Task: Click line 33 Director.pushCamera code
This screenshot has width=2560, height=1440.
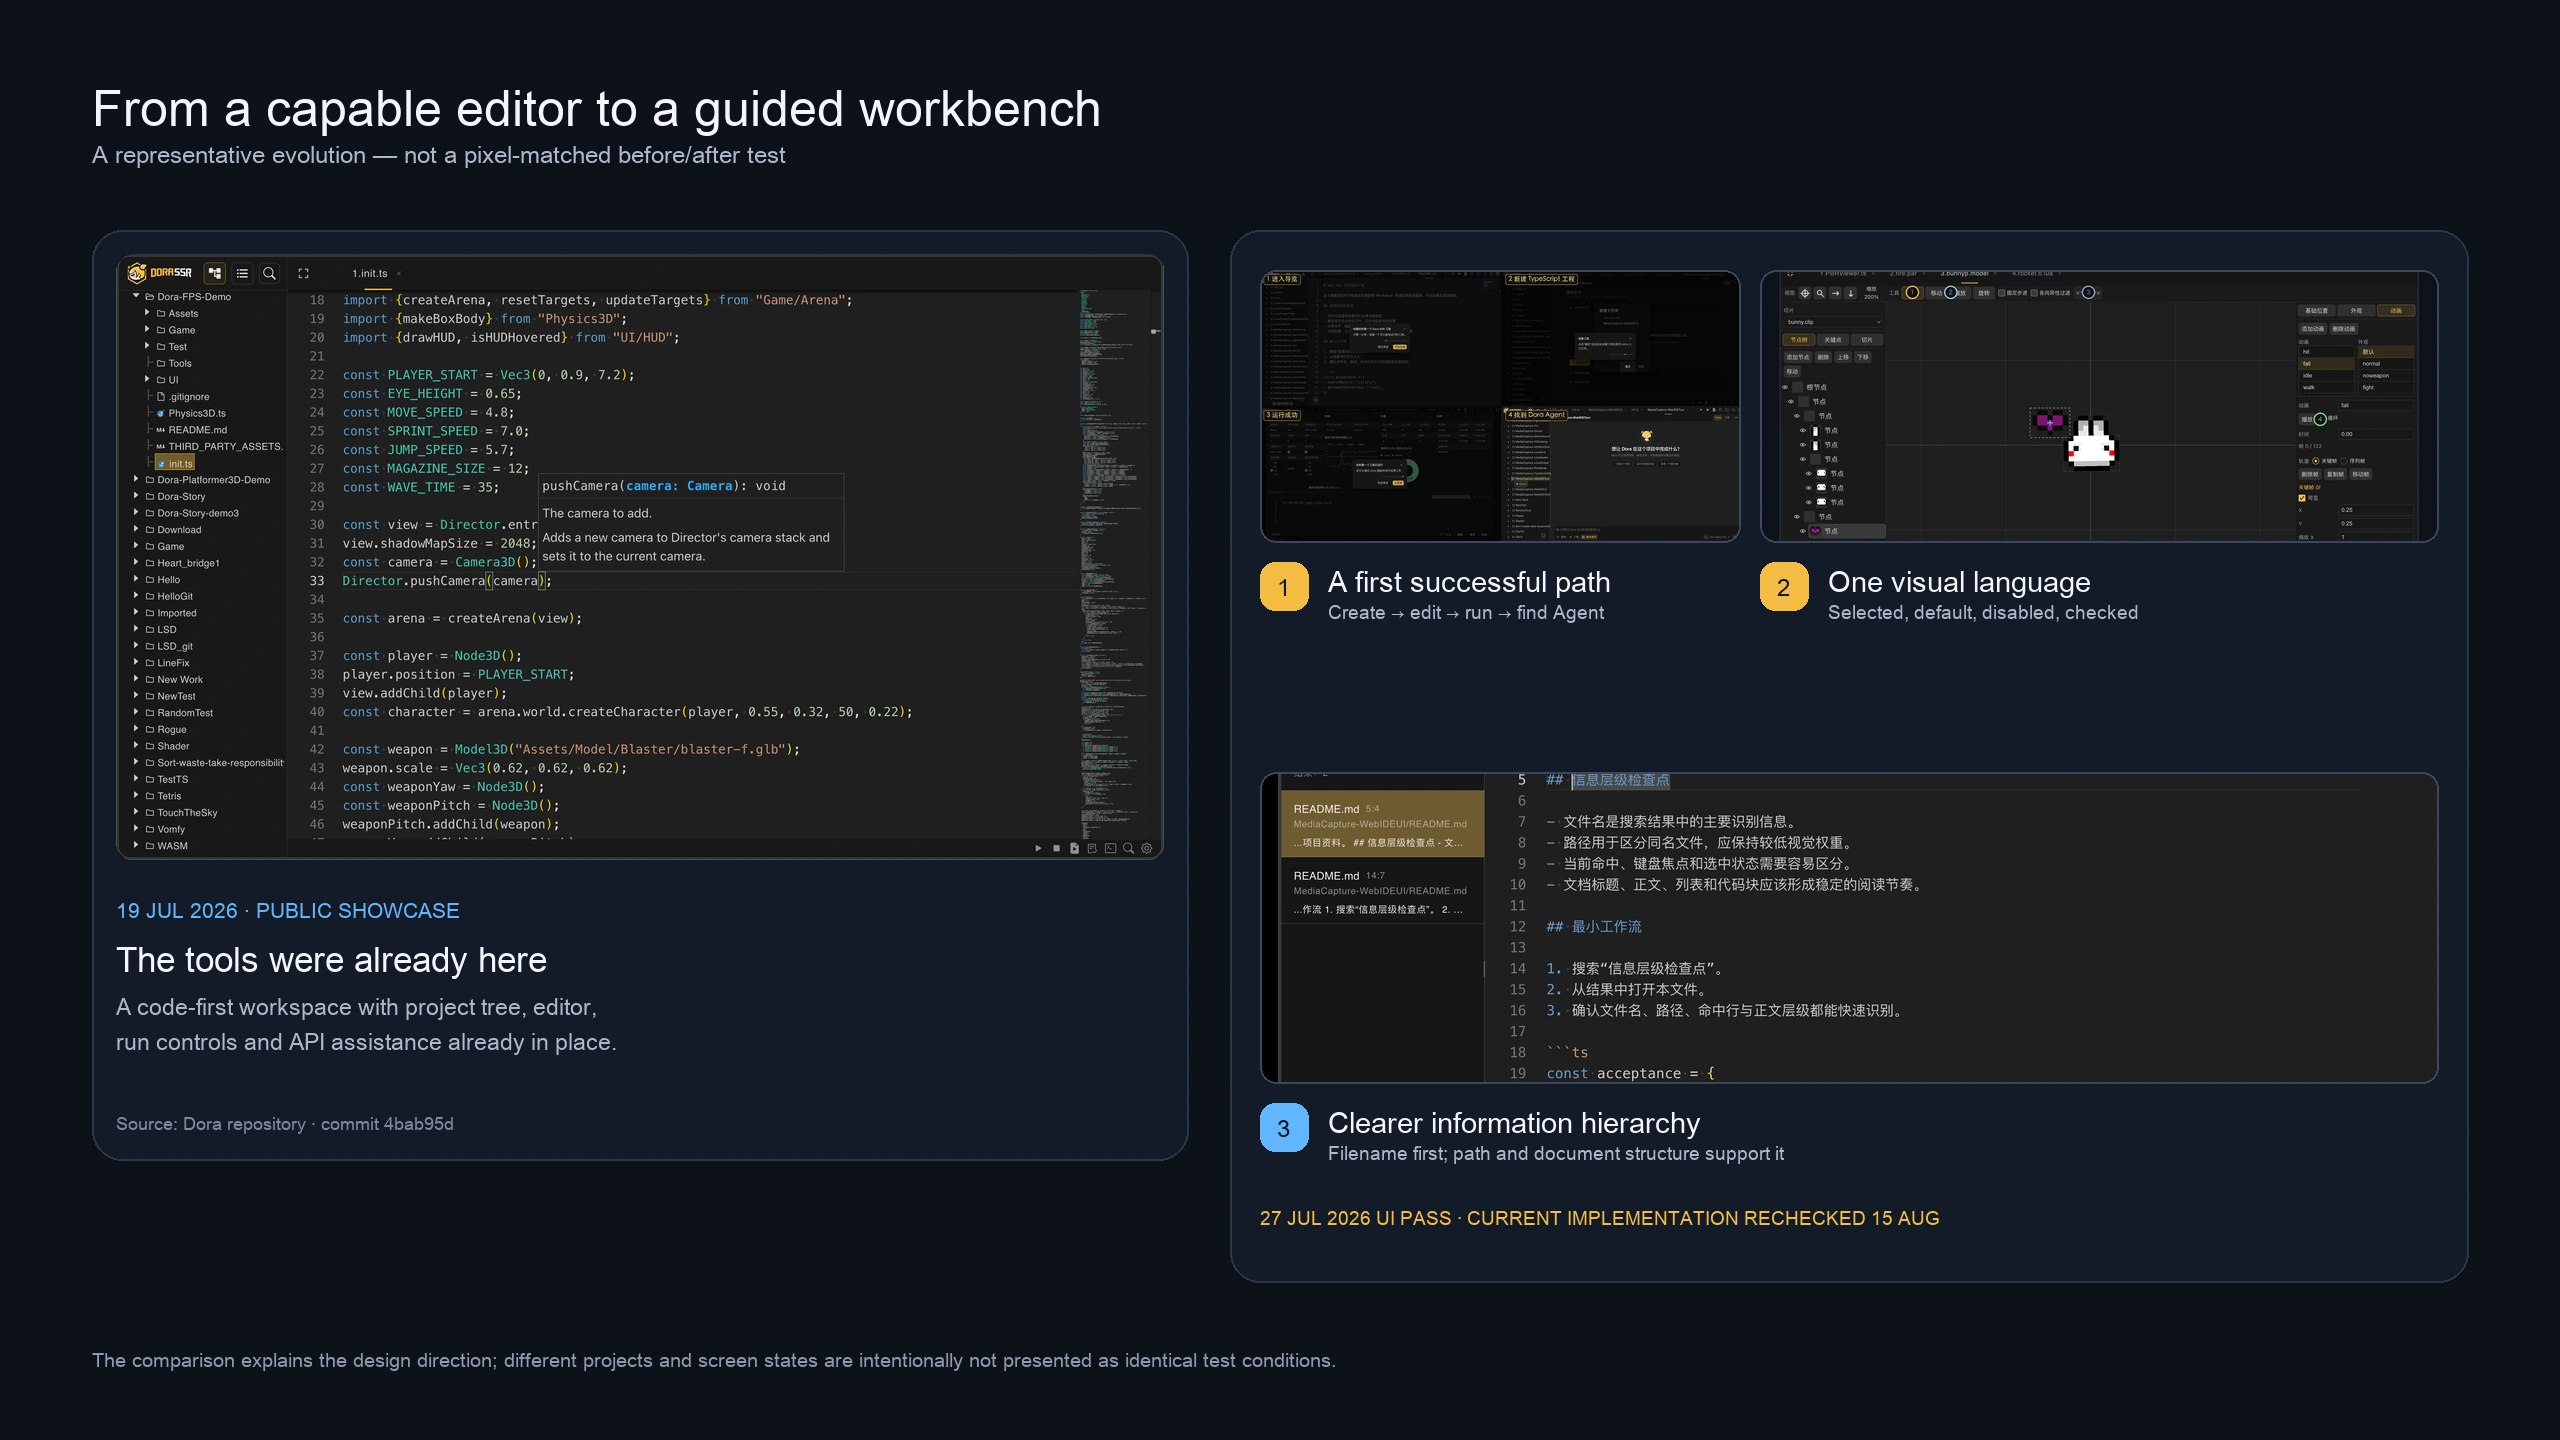Action: click(447, 581)
